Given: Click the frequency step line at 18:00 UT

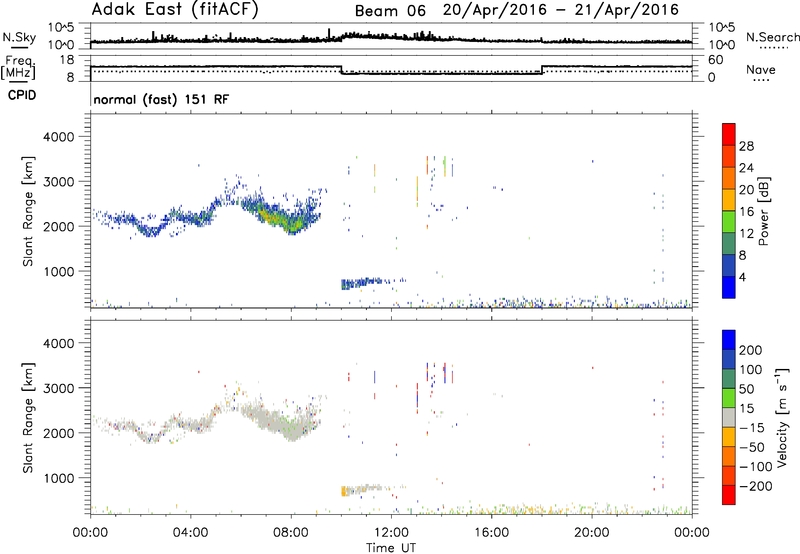Looking at the screenshot, I should [542, 70].
